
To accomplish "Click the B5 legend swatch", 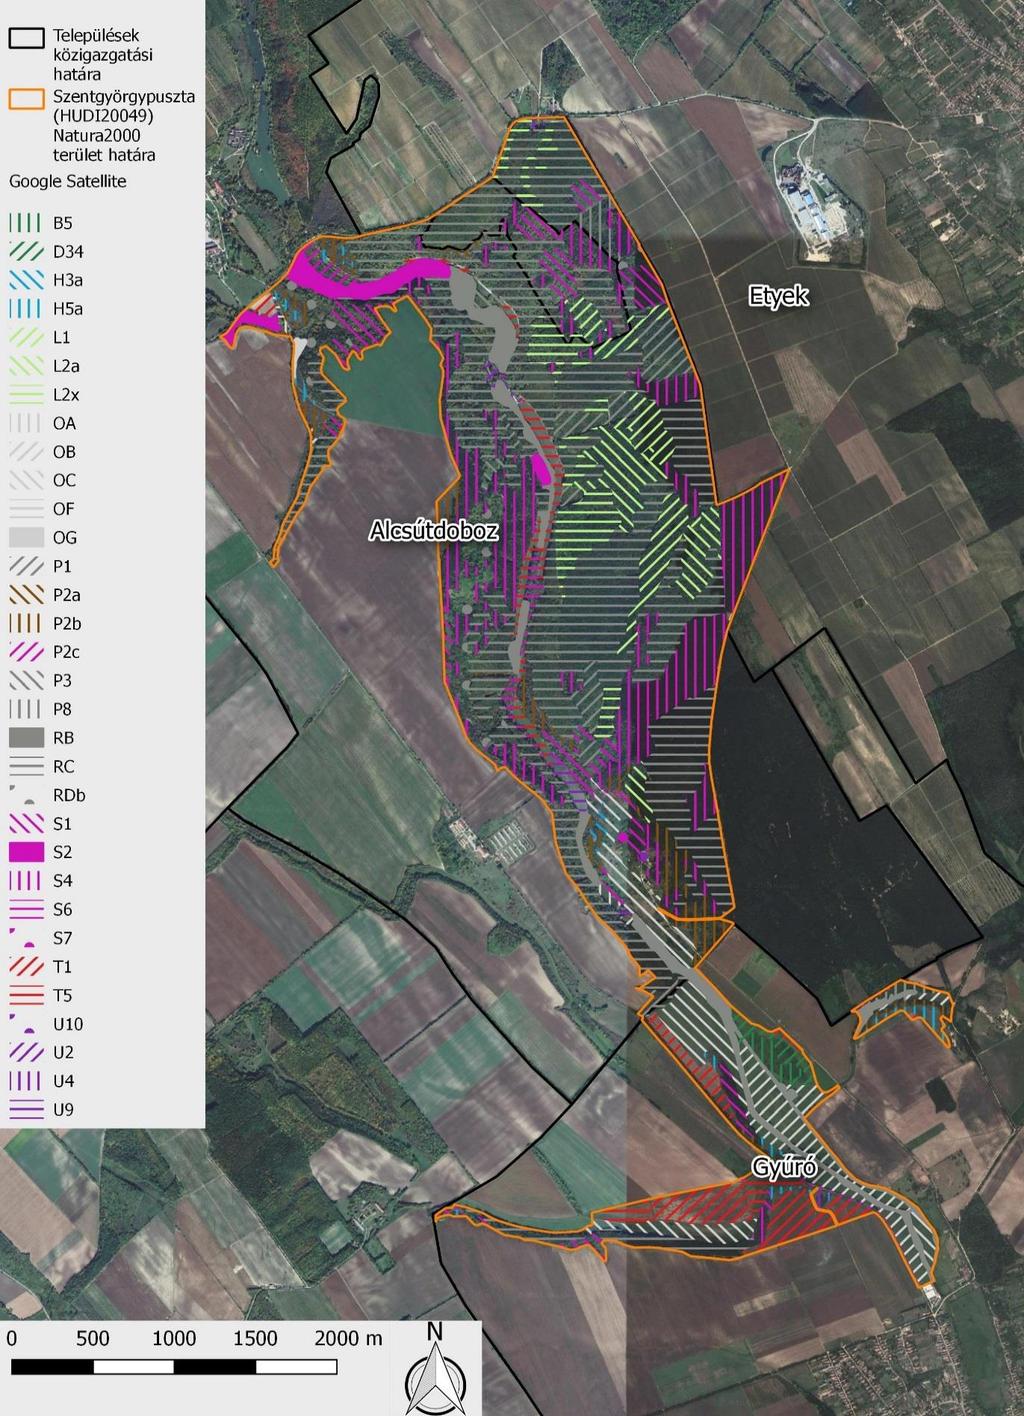I will (26, 223).
